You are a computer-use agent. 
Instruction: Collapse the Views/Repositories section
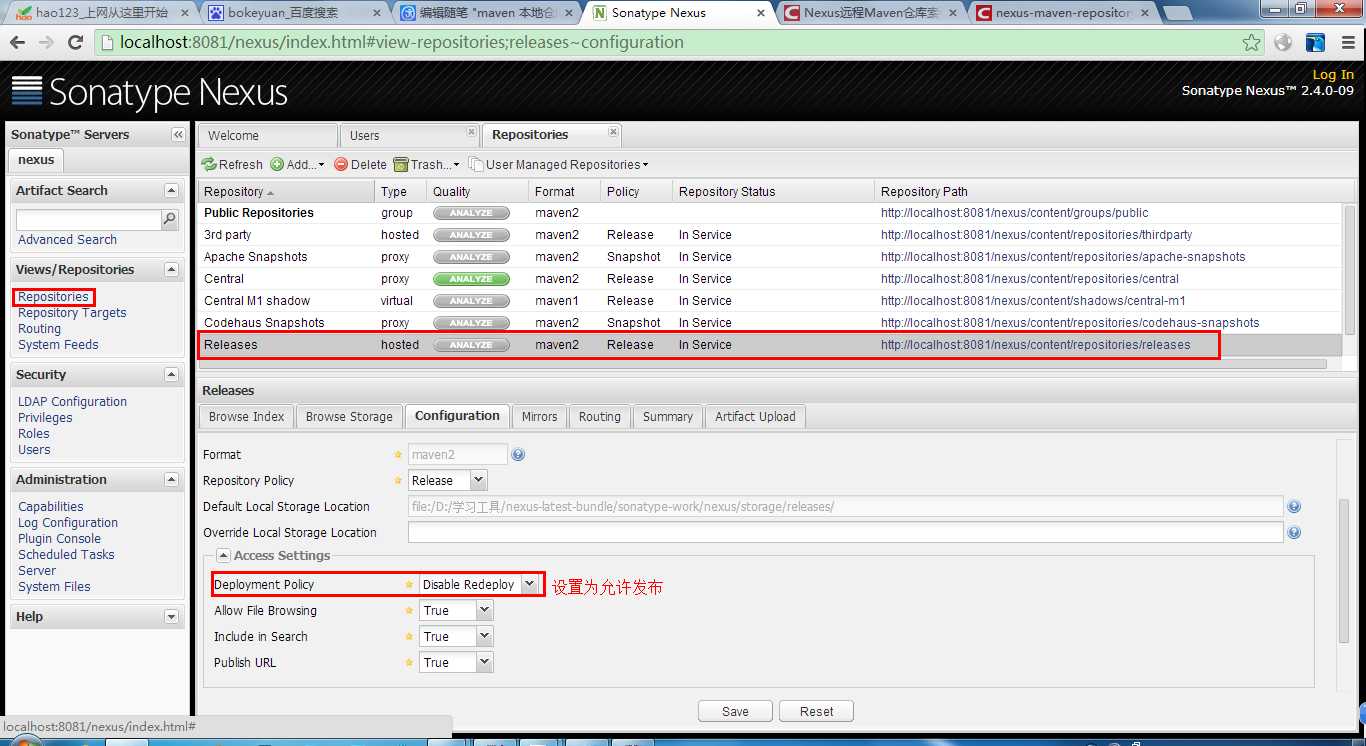pos(171,269)
